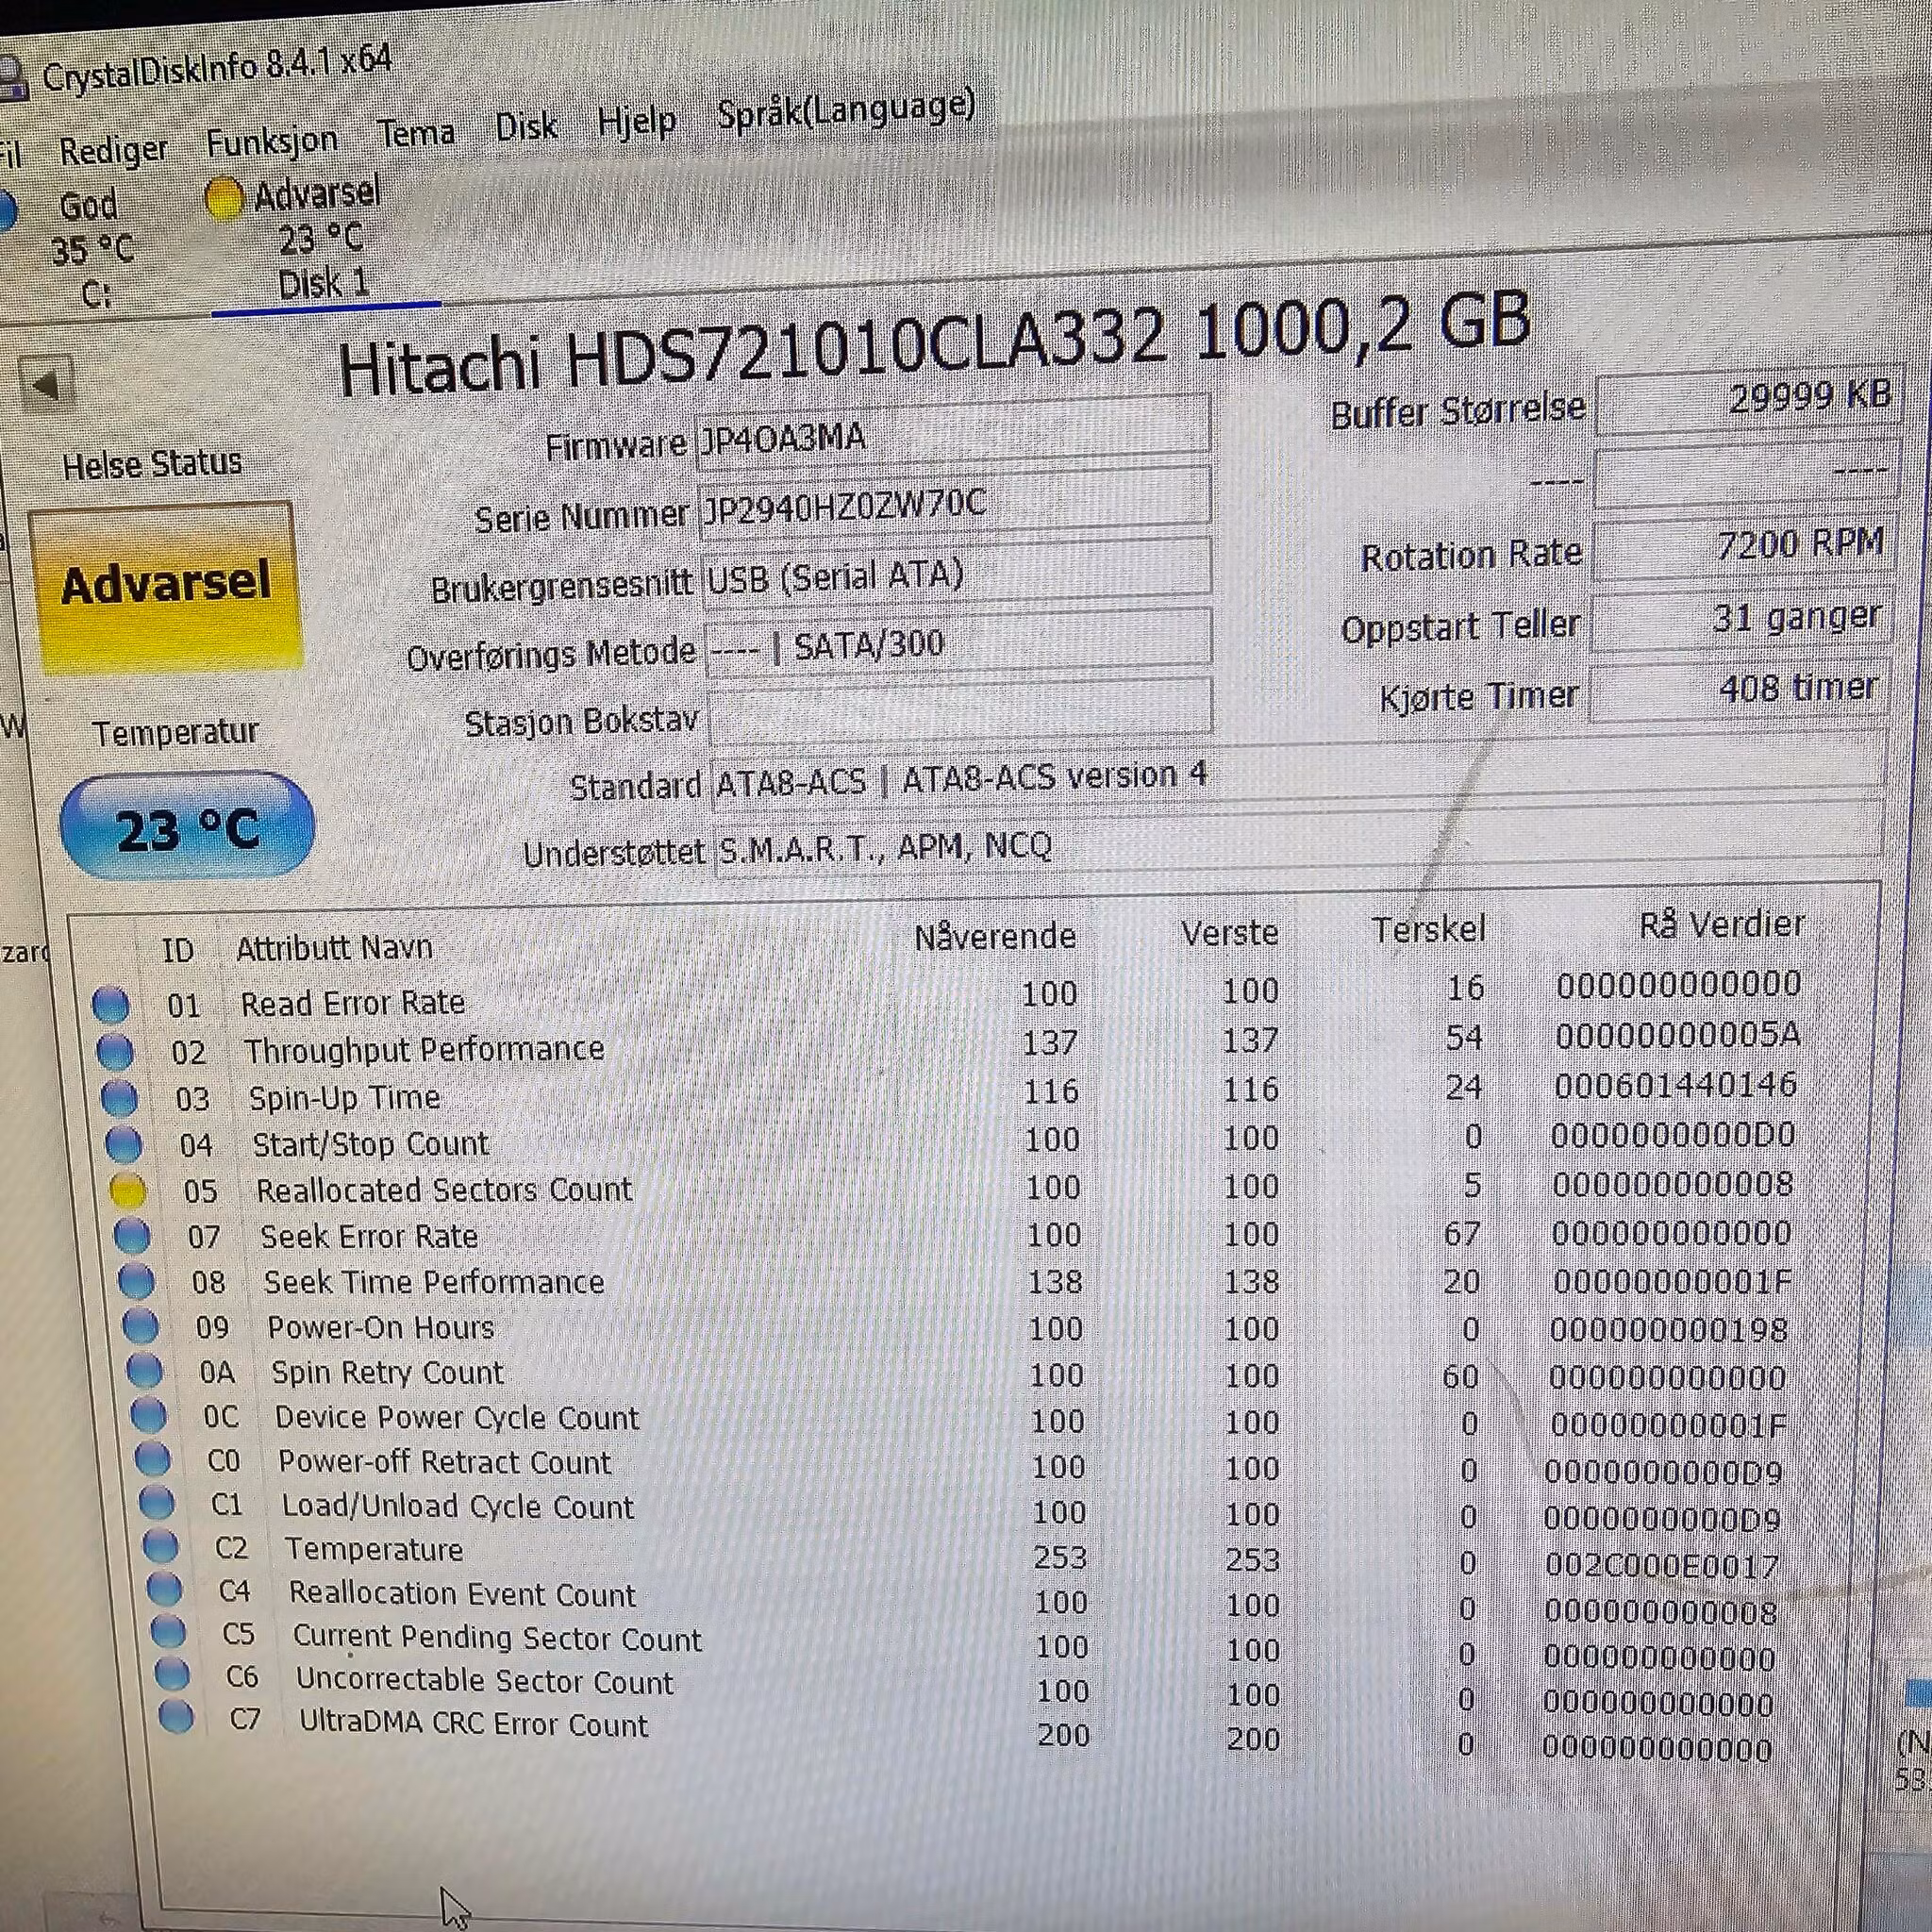Open the Funksjon menu
Screen dimensions: 1932x1932
pos(272,140)
